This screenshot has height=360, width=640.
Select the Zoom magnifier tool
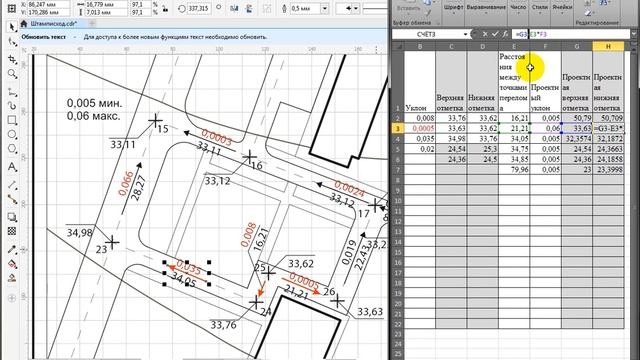(x=12, y=74)
